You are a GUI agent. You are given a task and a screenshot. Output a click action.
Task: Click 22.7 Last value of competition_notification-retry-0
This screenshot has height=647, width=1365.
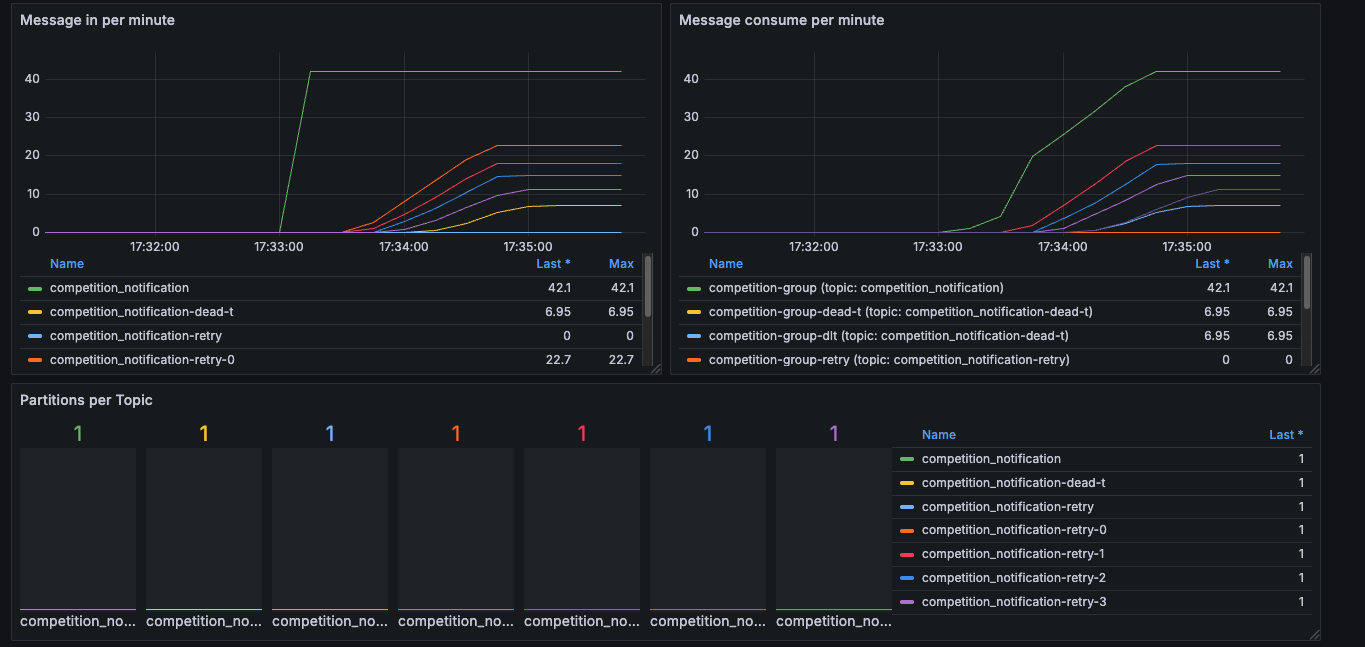click(558, 360)
